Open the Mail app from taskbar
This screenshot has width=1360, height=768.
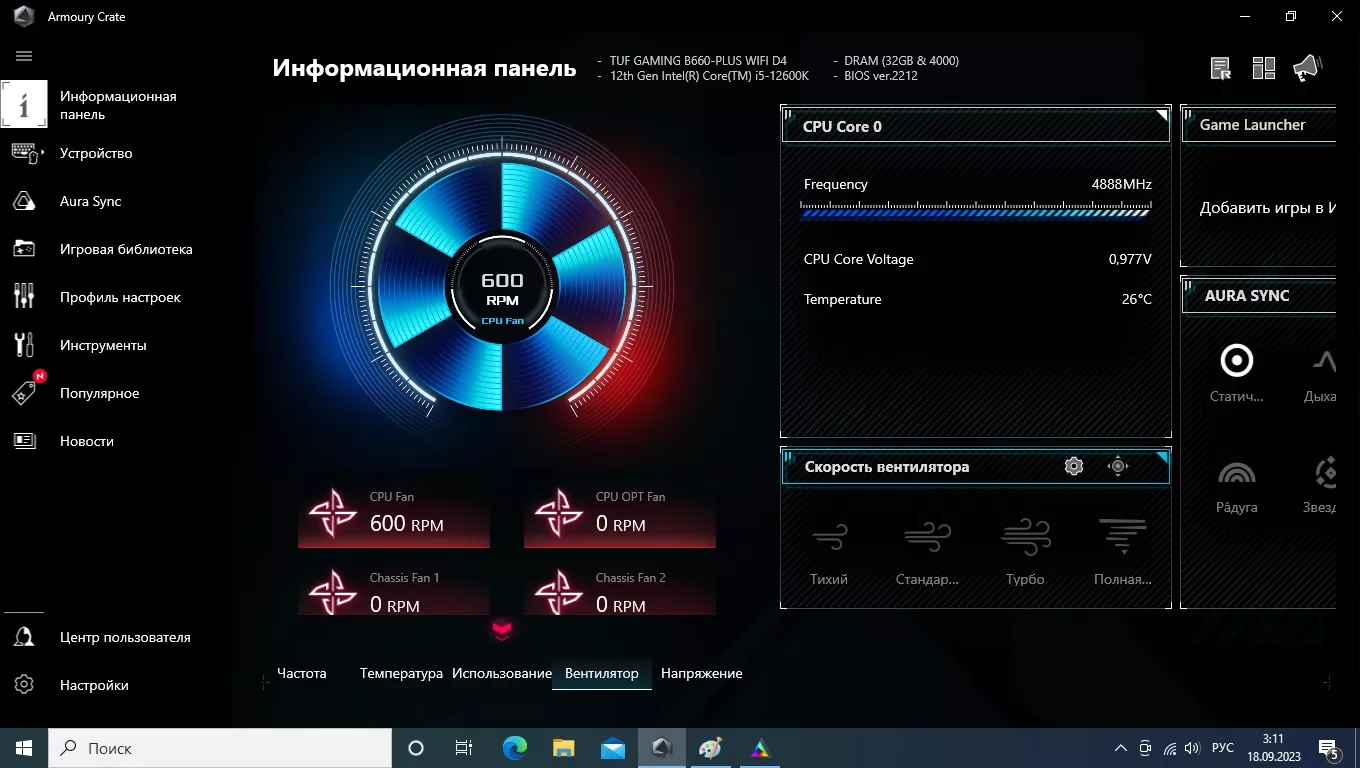click(612, 748)
